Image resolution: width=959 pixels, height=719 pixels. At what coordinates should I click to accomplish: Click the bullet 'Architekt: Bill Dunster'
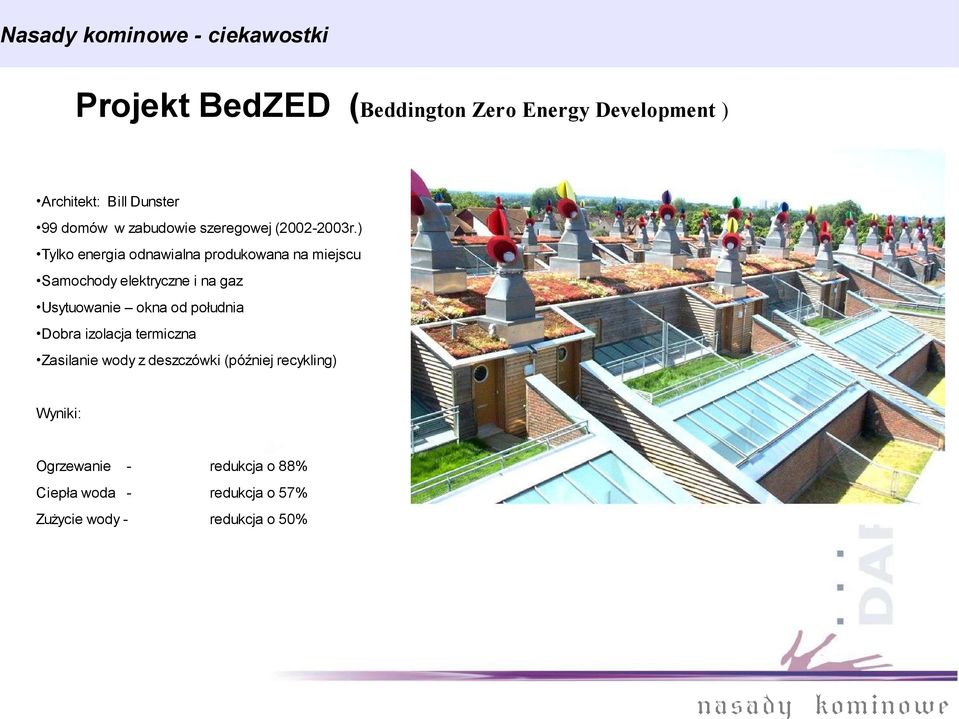[108, 202]
